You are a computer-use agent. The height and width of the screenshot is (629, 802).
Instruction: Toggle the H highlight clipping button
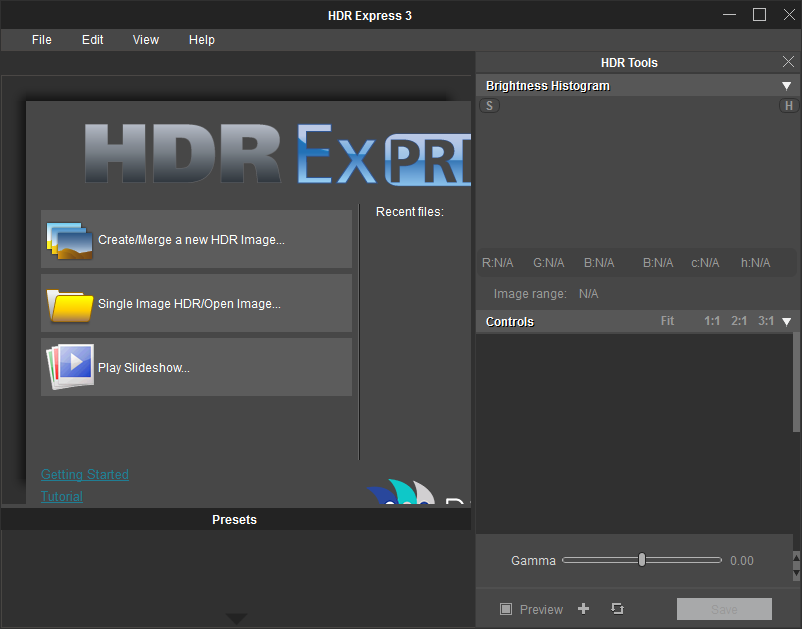pyautogui.click(x=789, y=106)
